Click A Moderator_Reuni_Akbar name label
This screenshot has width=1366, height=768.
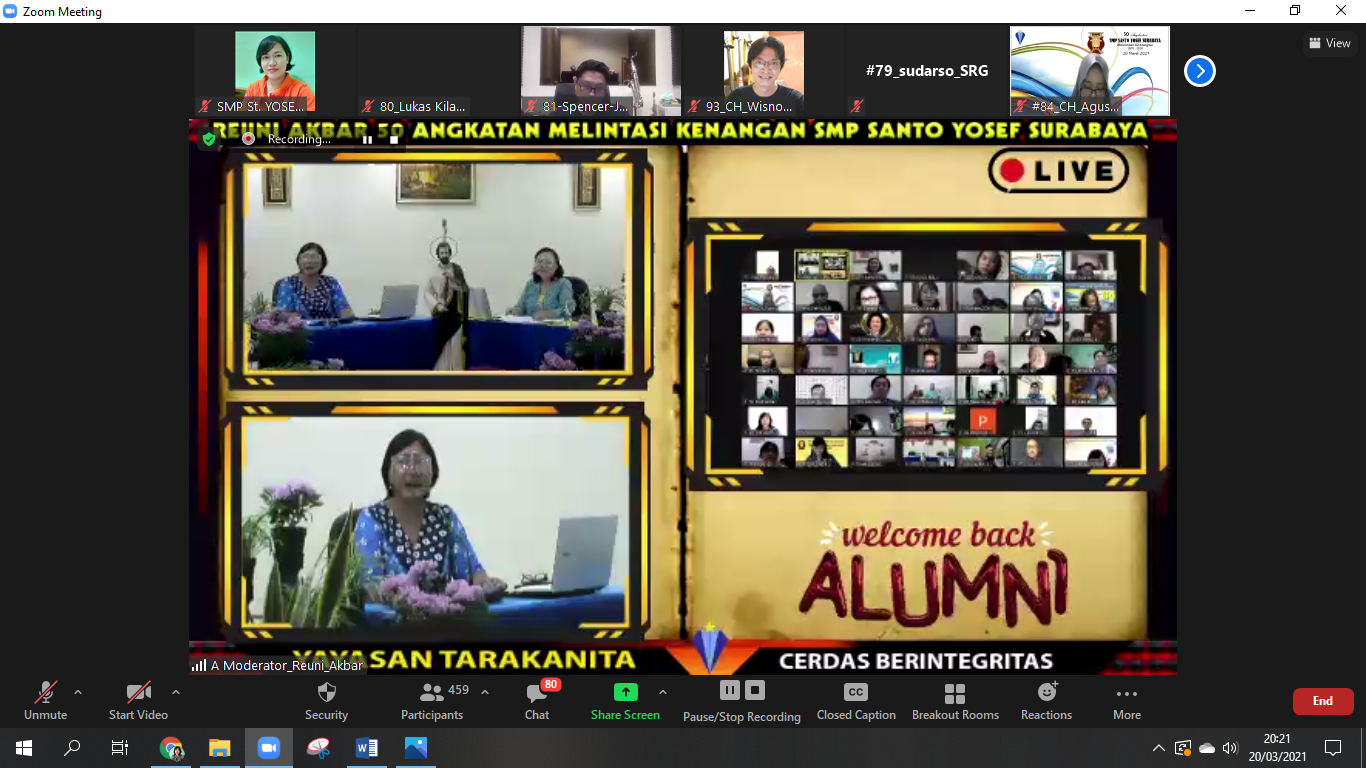[287, 665]
